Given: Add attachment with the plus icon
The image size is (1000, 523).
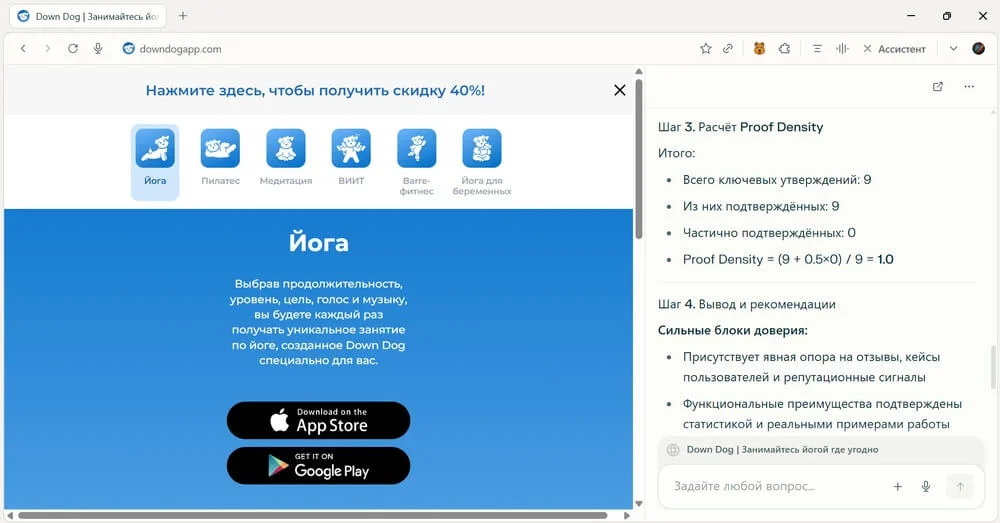Looking at the screenshot, I should 897,487.
